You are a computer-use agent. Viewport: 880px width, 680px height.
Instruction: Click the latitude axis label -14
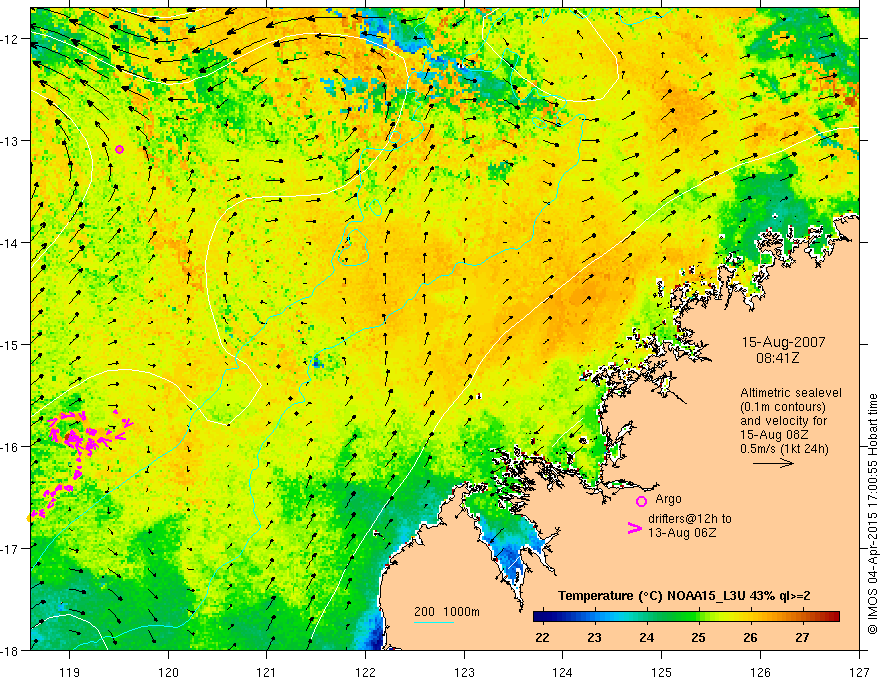point(11,243)
